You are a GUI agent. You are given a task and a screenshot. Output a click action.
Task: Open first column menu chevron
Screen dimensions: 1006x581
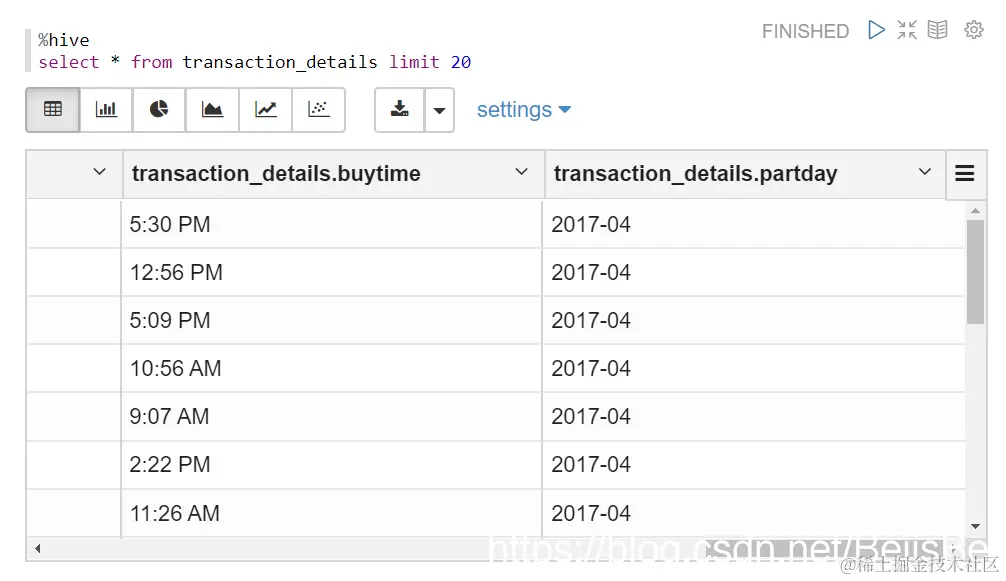point(99,172)
